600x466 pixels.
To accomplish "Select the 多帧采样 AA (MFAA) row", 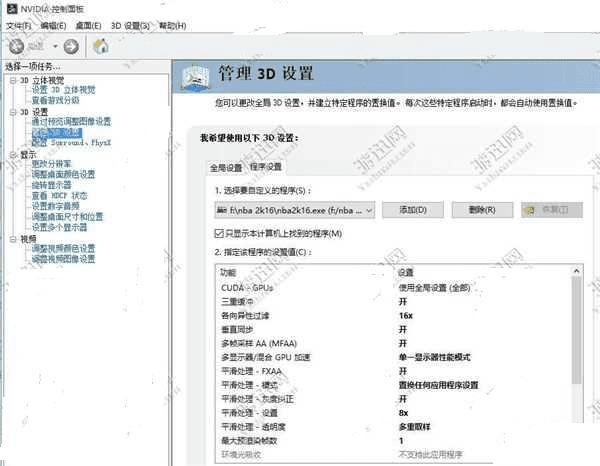I will pyautogui.click(x=393, y=344).
